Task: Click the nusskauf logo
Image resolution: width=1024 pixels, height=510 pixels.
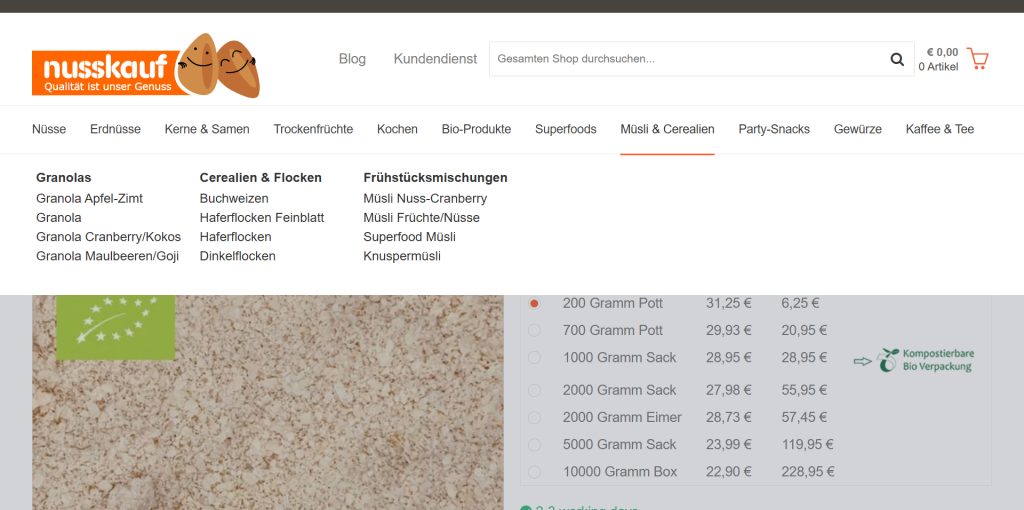Action: (145, 67)
